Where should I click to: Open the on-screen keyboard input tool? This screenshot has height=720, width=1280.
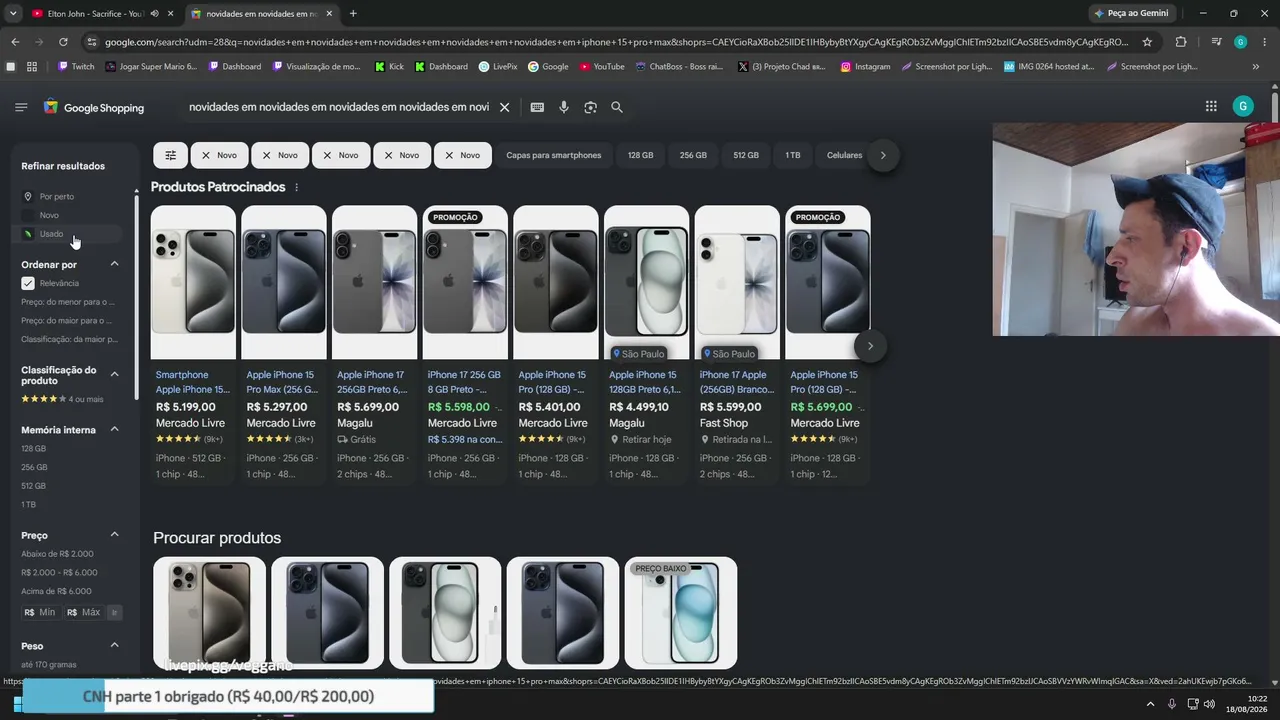537,107
